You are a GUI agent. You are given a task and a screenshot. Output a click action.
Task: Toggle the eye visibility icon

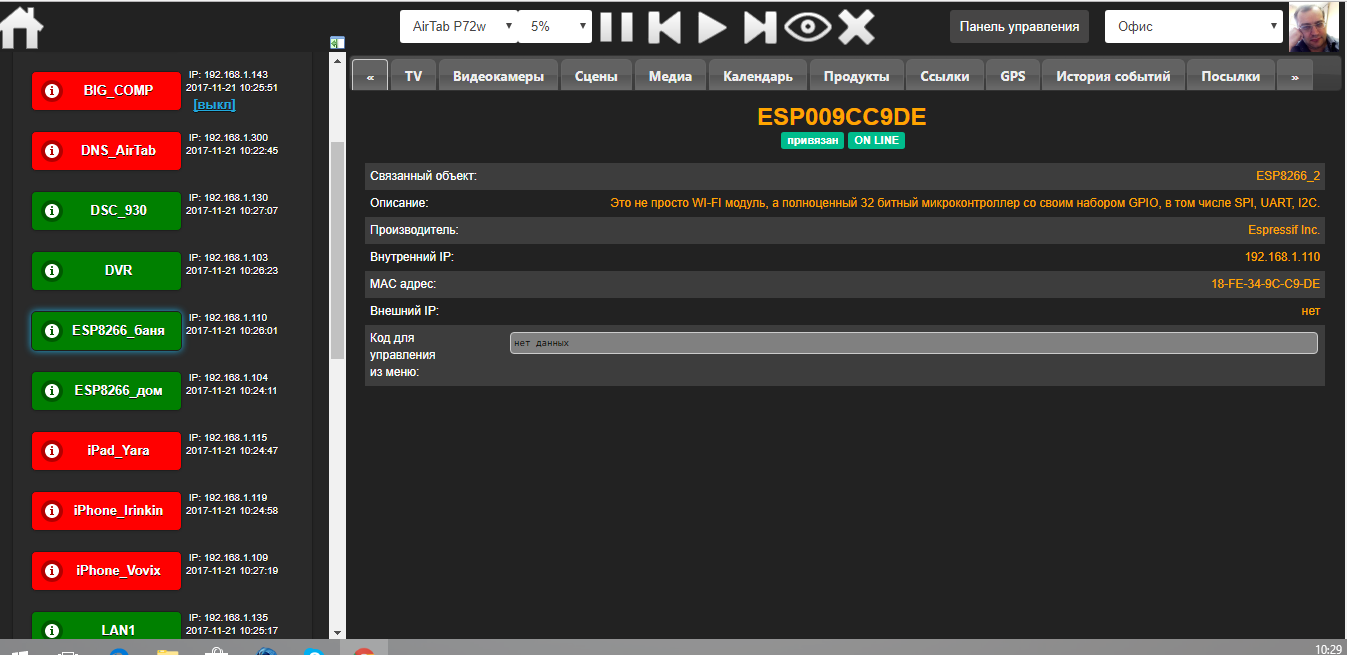pos(808,27)
